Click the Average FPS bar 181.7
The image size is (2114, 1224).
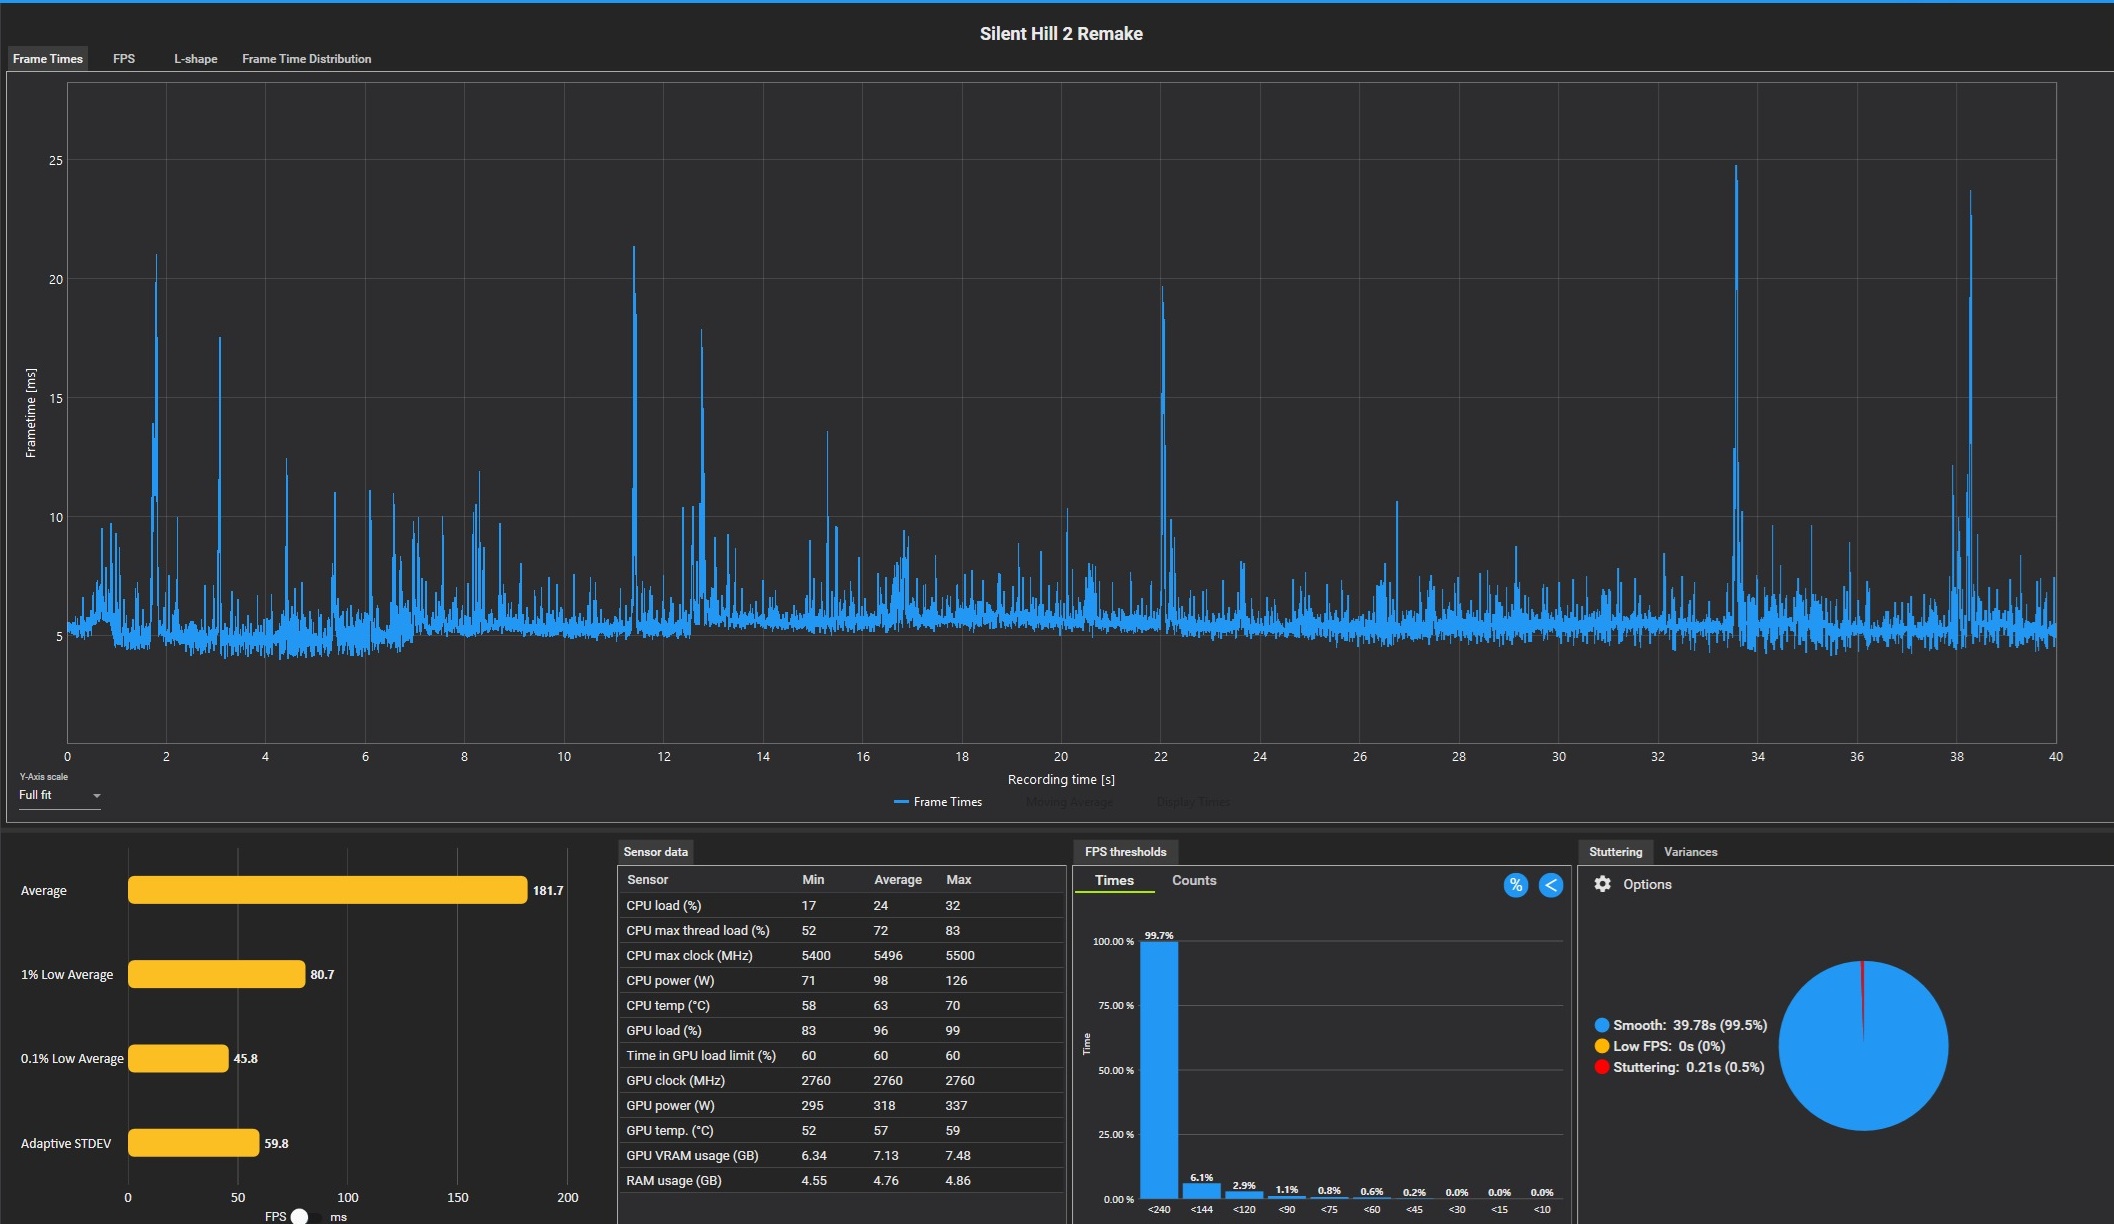[x=327, y=890]
